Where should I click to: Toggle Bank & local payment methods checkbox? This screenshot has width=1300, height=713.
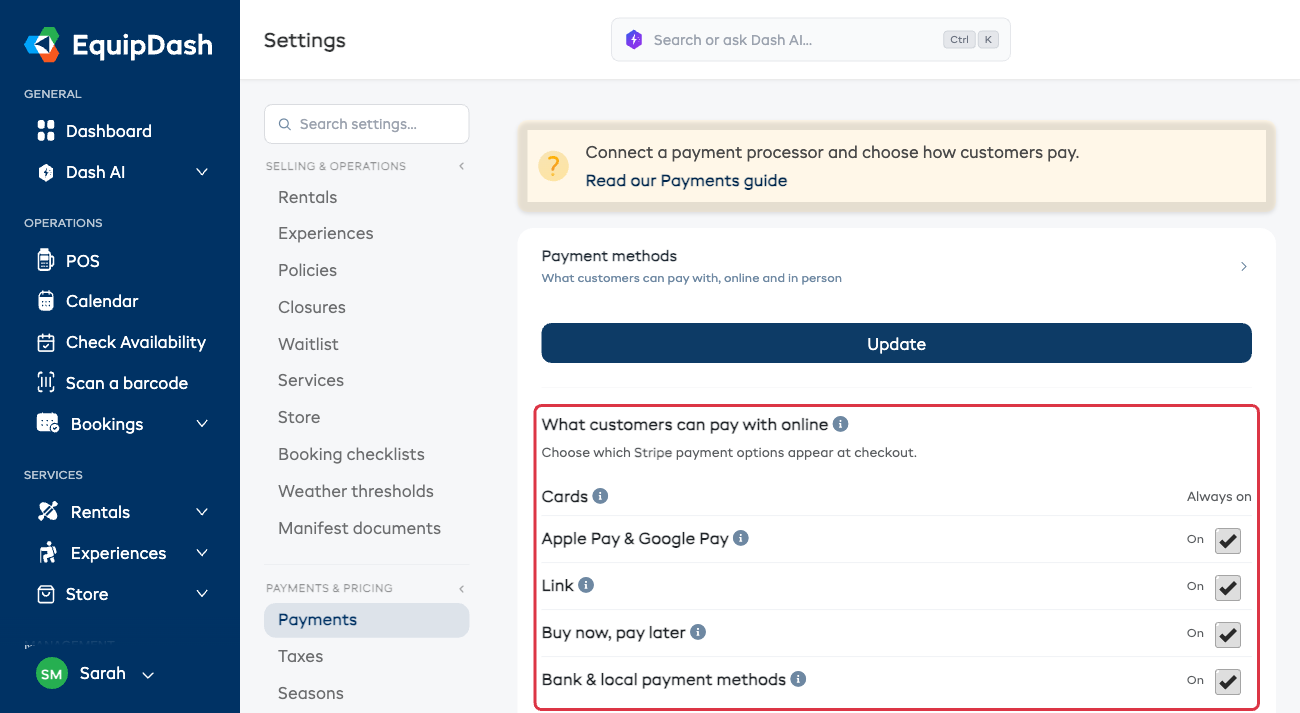(x=1228, y=681)
